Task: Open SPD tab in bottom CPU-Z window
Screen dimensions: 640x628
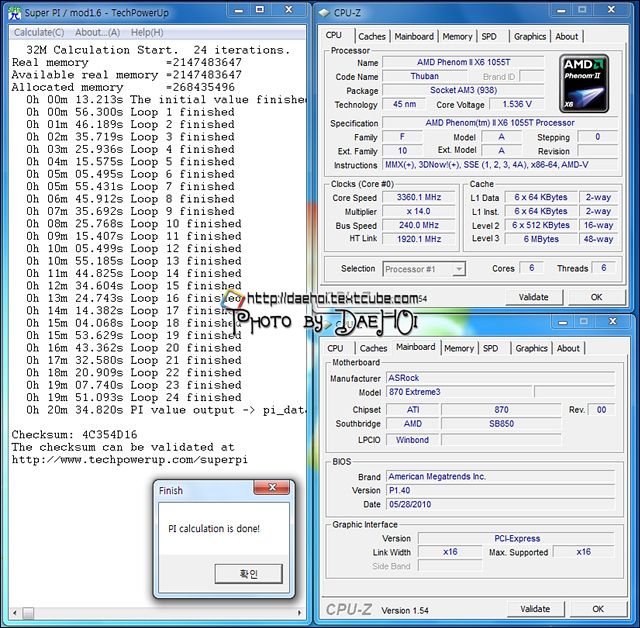Action: coord(490,348)
